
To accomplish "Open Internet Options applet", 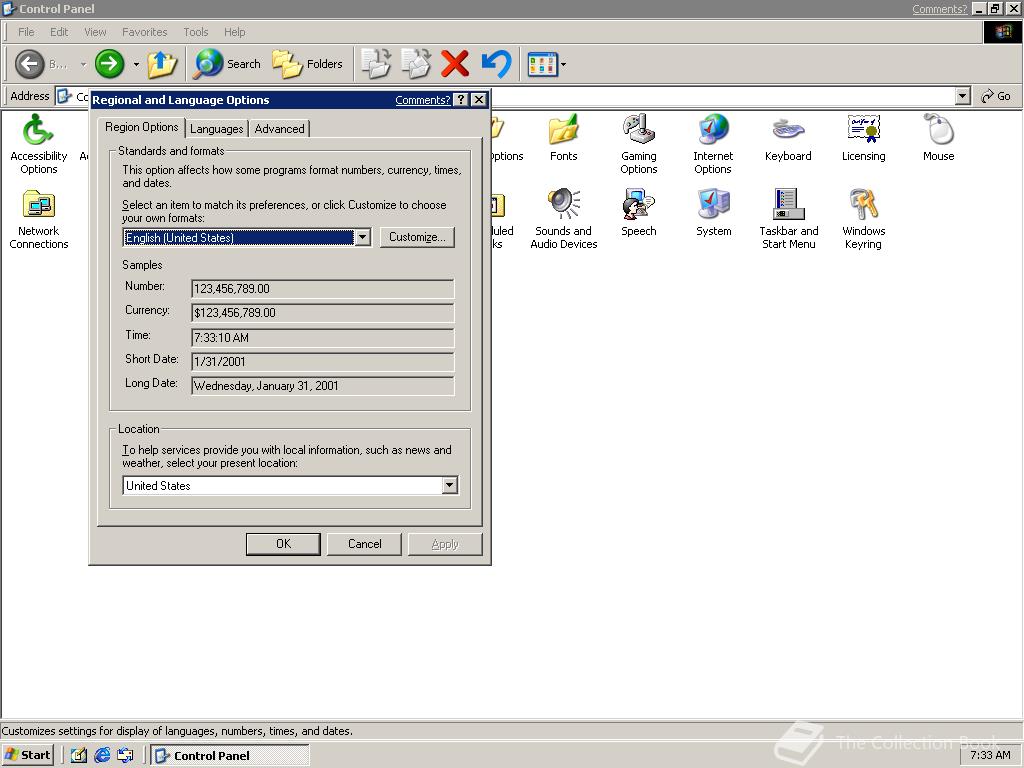I will tap(713, 144).
